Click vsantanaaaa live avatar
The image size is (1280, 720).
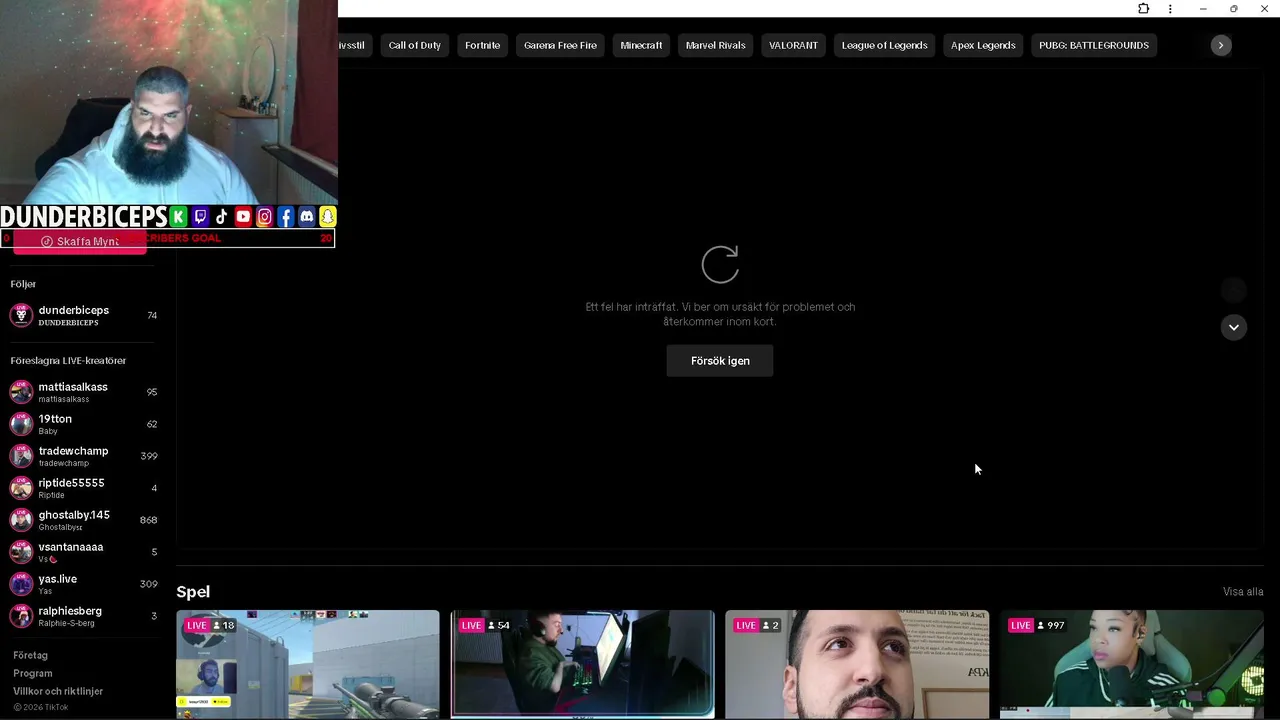pos(21,552)
